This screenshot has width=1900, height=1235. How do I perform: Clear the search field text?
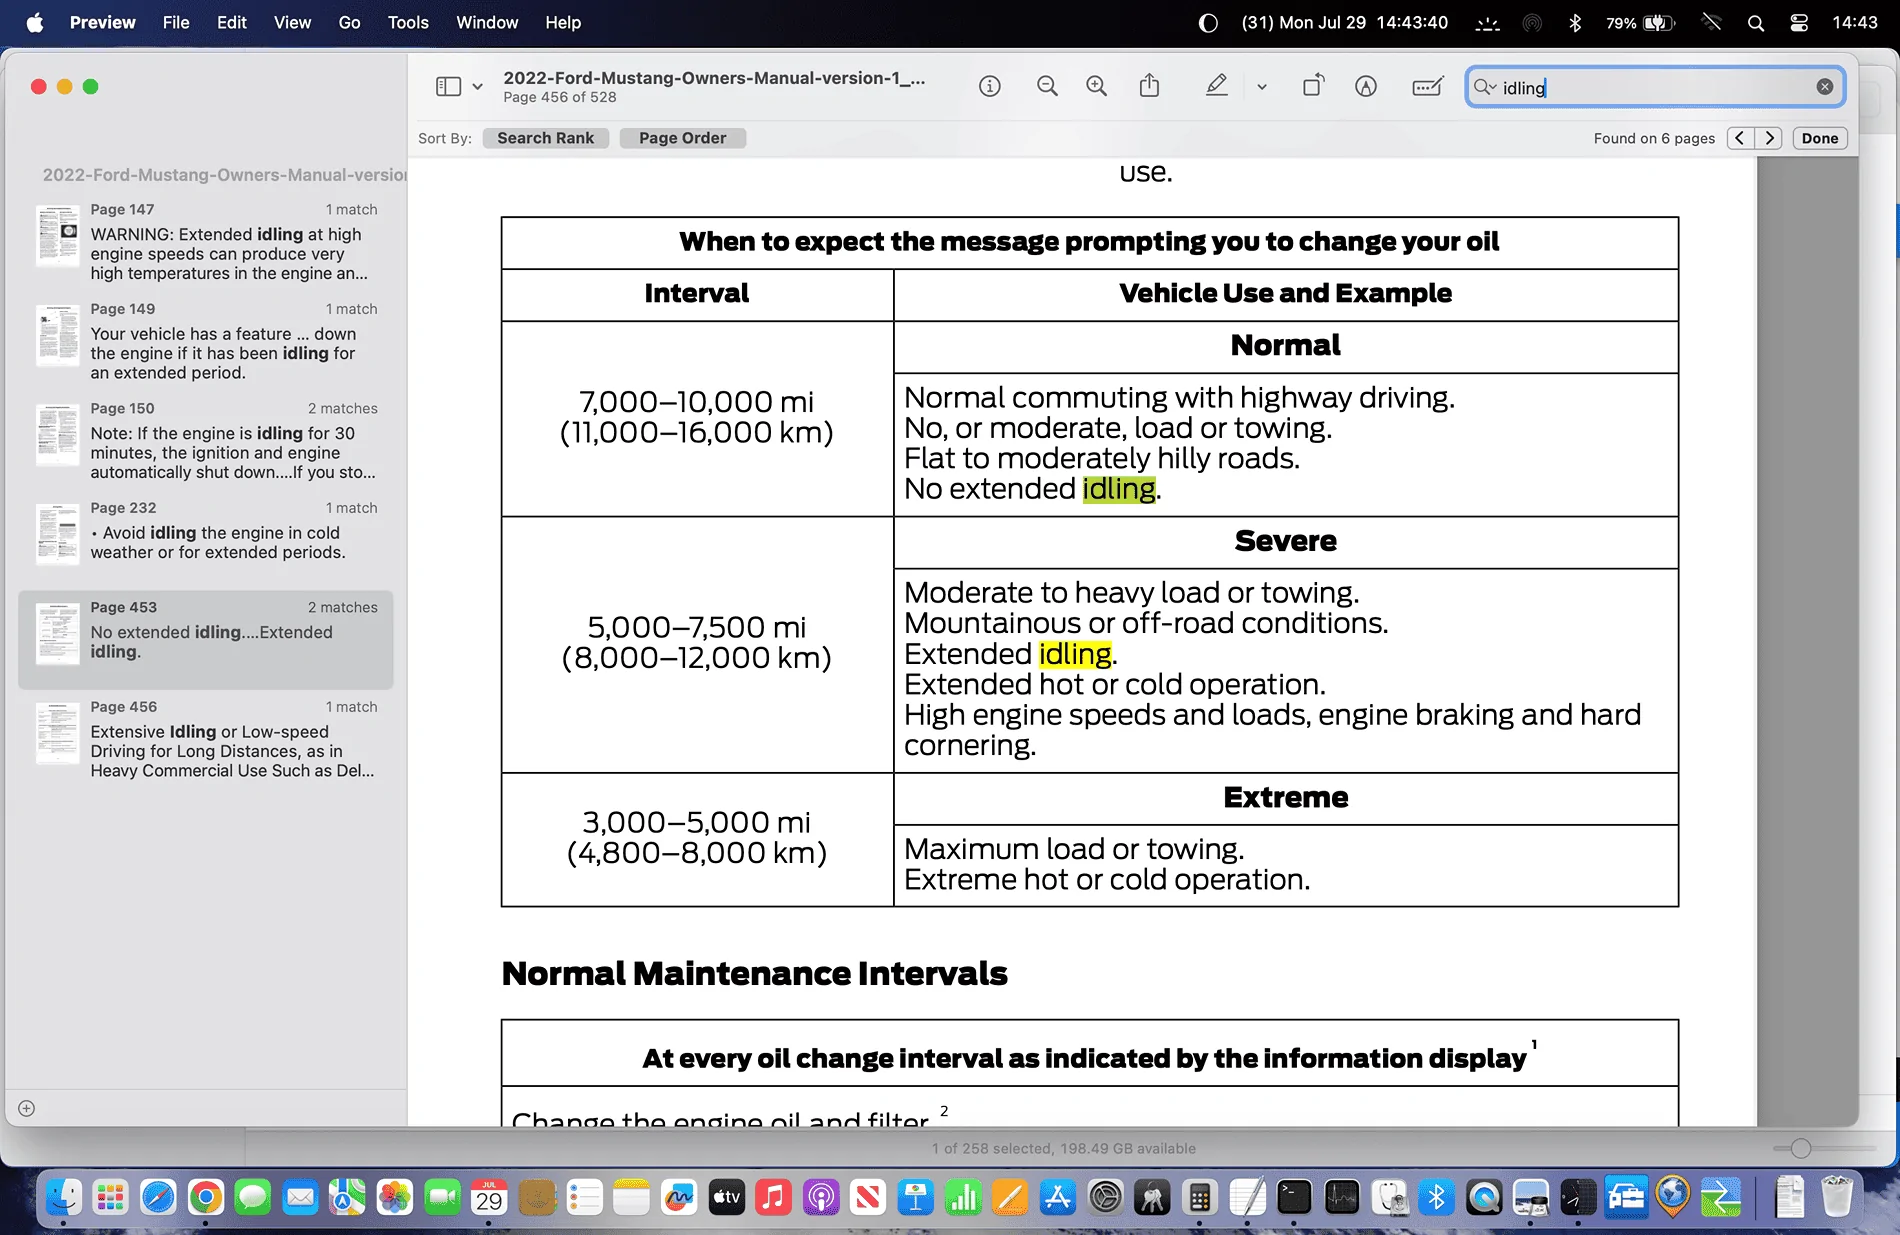pyautogui.click(x=1825, y=87)
